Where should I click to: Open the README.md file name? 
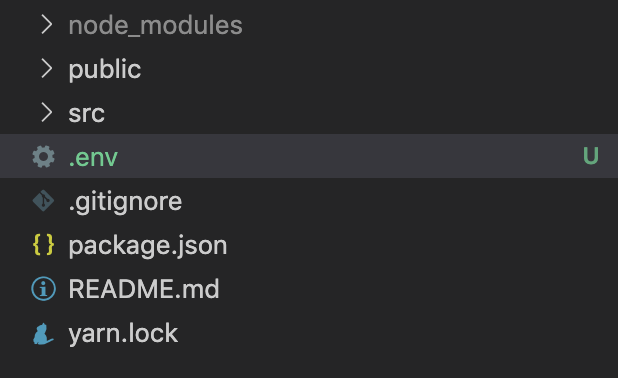point(144,289)
